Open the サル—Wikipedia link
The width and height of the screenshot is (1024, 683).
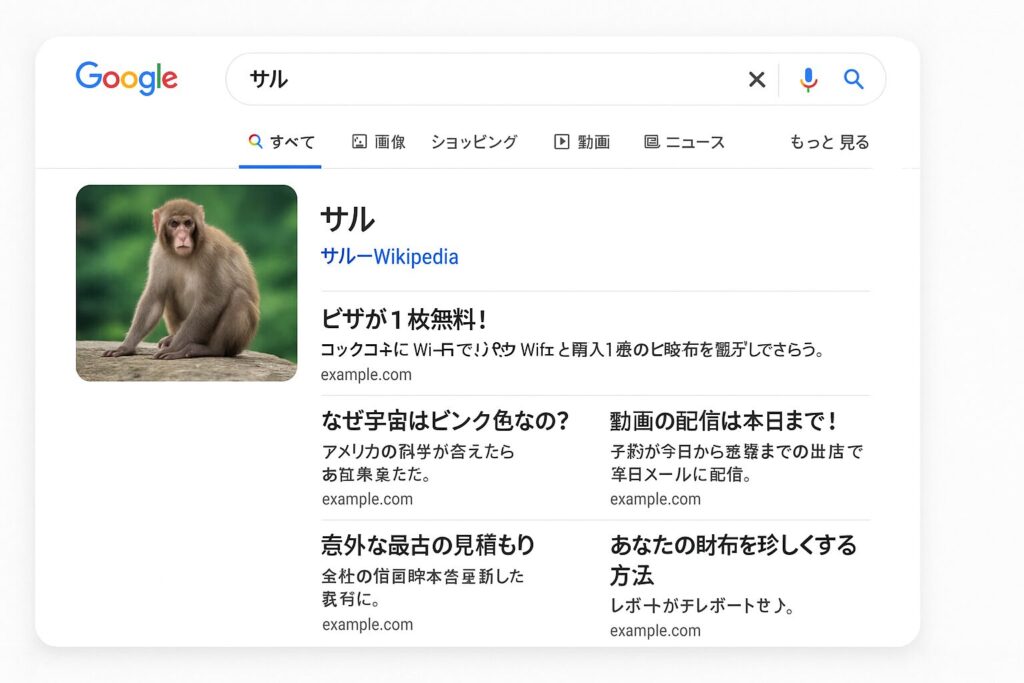[389, 257]
